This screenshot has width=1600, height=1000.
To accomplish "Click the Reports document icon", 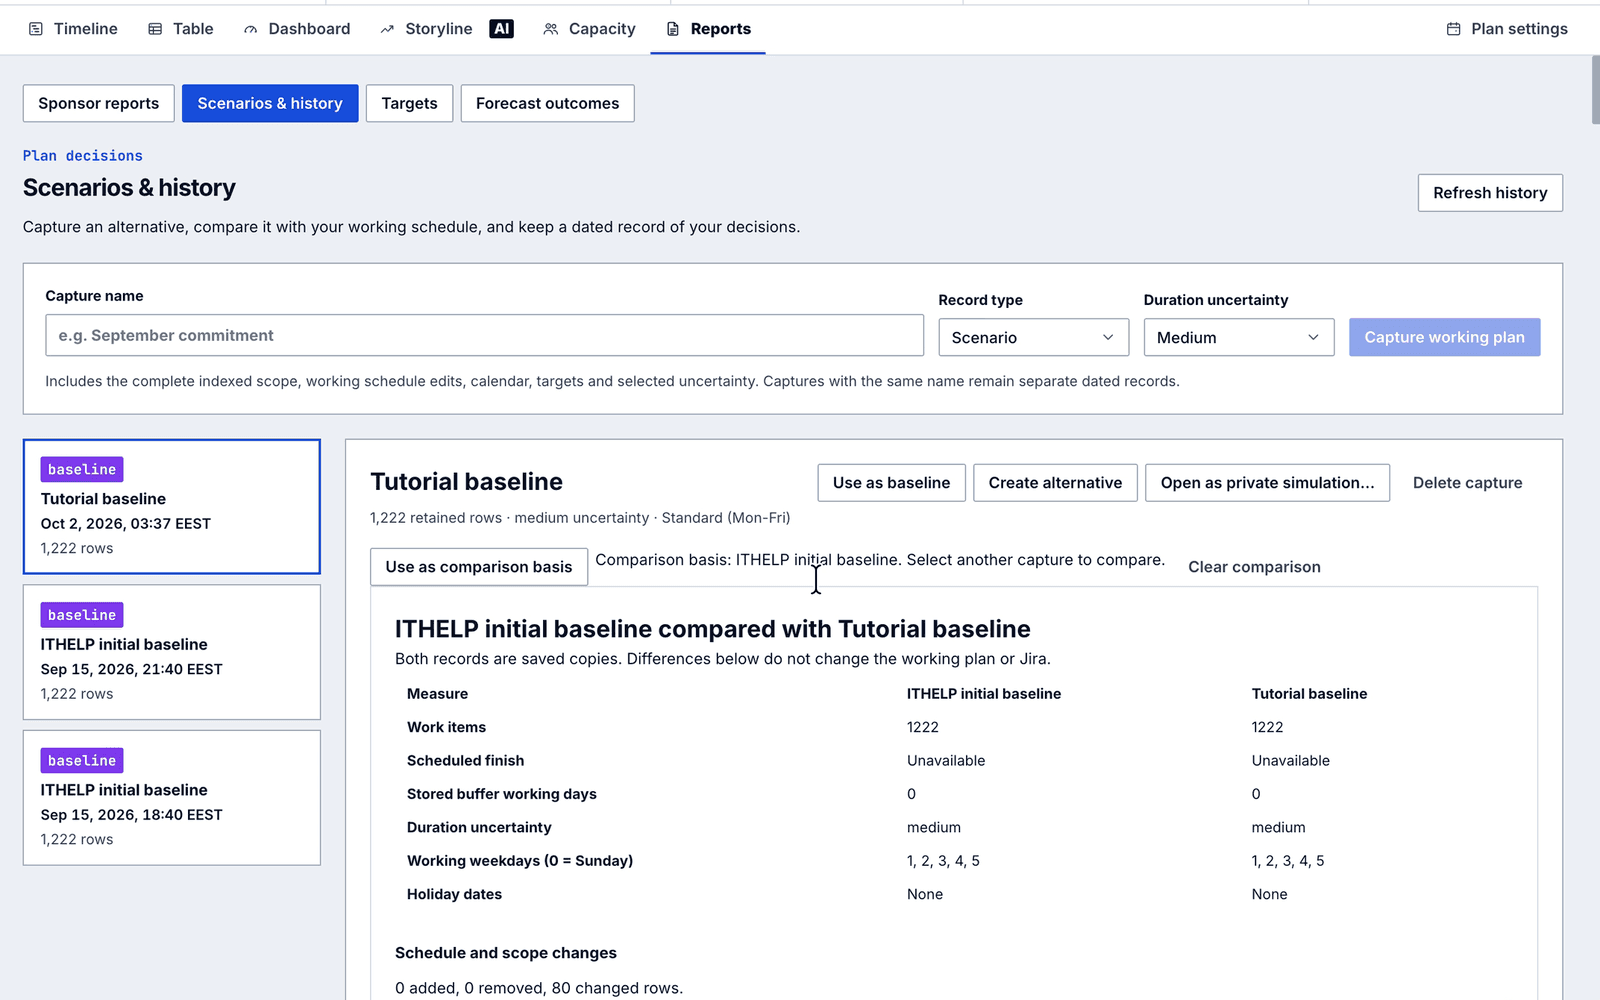I will [x=673, y=29].
